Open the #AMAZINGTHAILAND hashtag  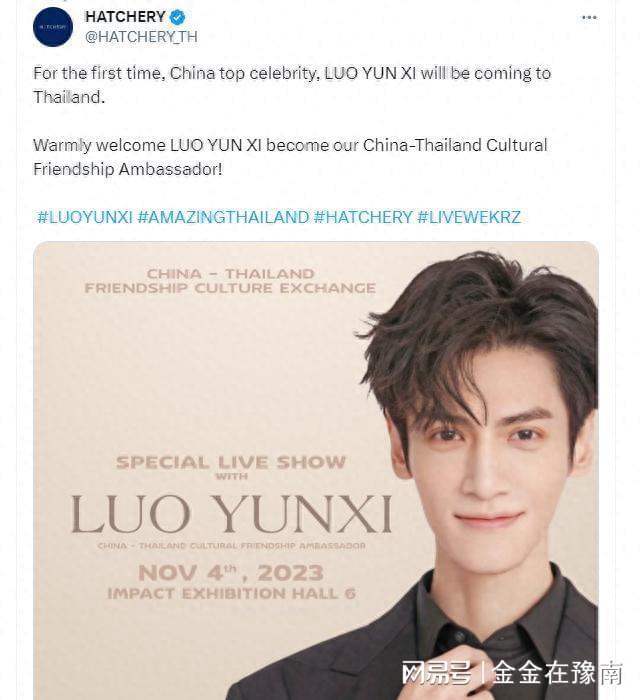click(223, 217)
